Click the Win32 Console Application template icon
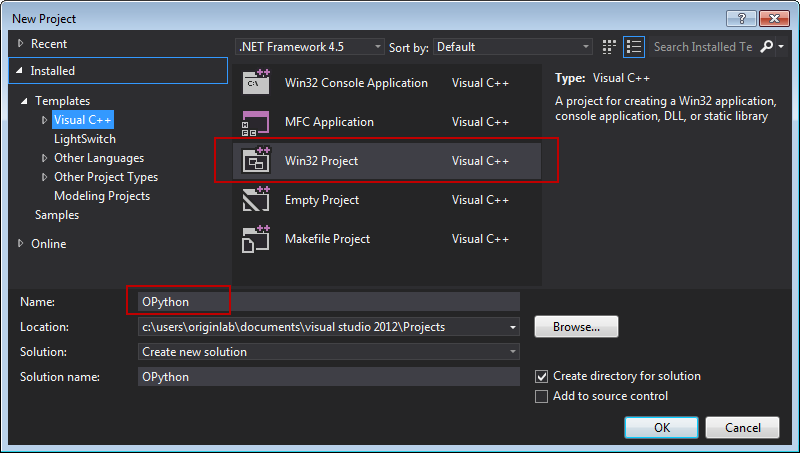The height and width of the screenshot is (453, 800). (x=257, y=83)
